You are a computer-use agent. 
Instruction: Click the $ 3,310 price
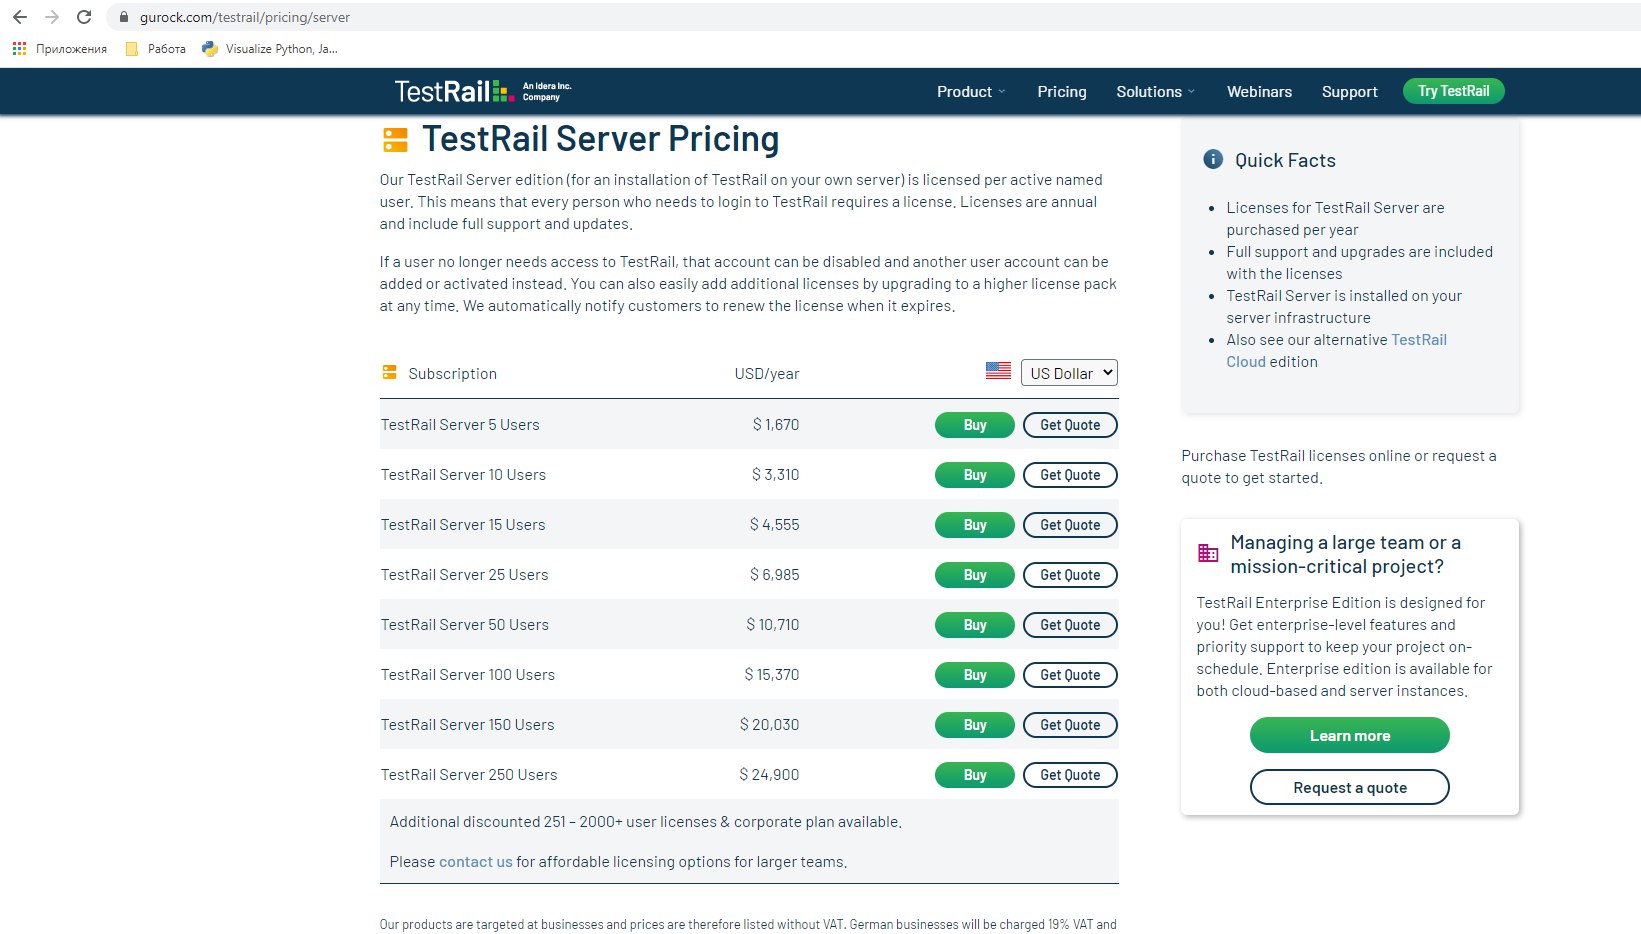coord(775,475)
